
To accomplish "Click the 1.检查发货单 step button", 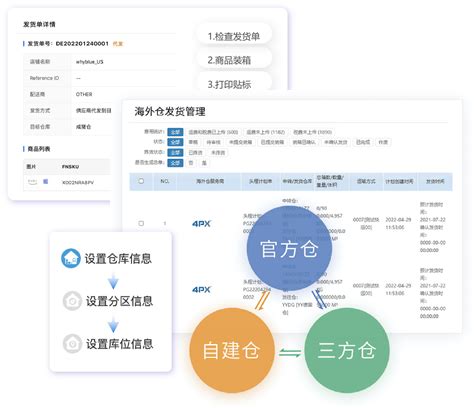I will (234, 36).
